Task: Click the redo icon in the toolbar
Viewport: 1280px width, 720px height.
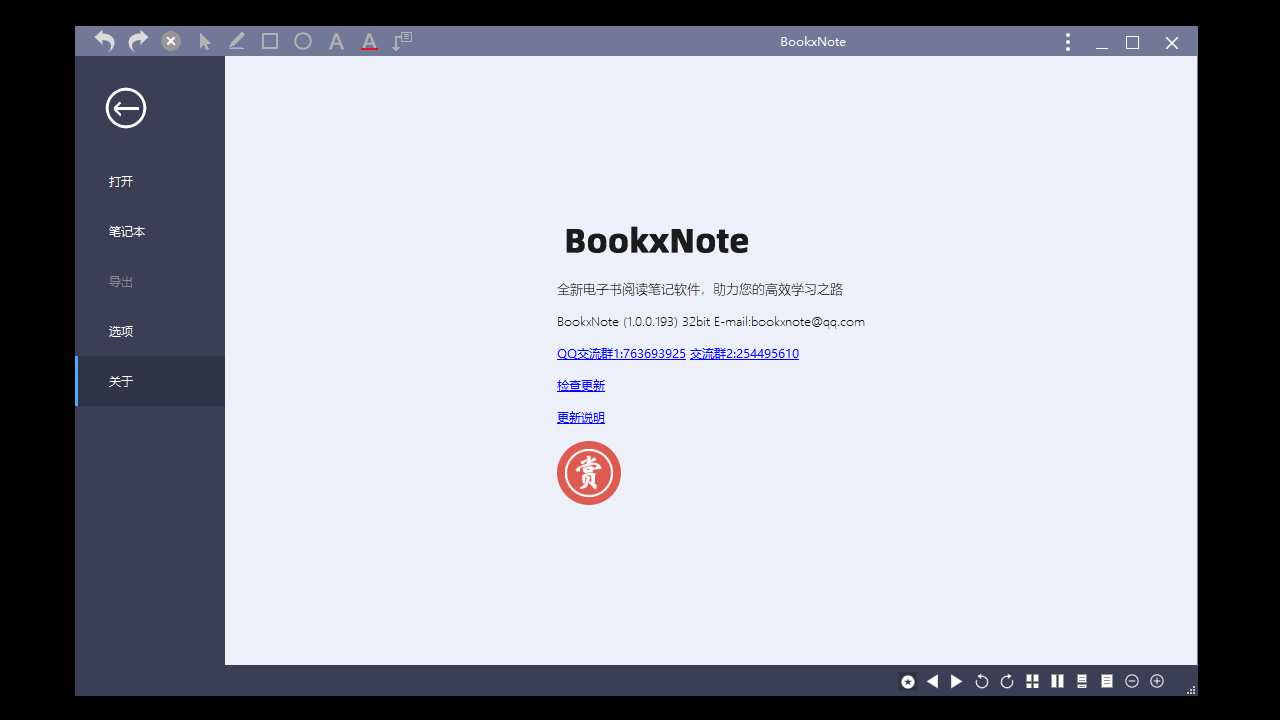Action: [137, 41]
